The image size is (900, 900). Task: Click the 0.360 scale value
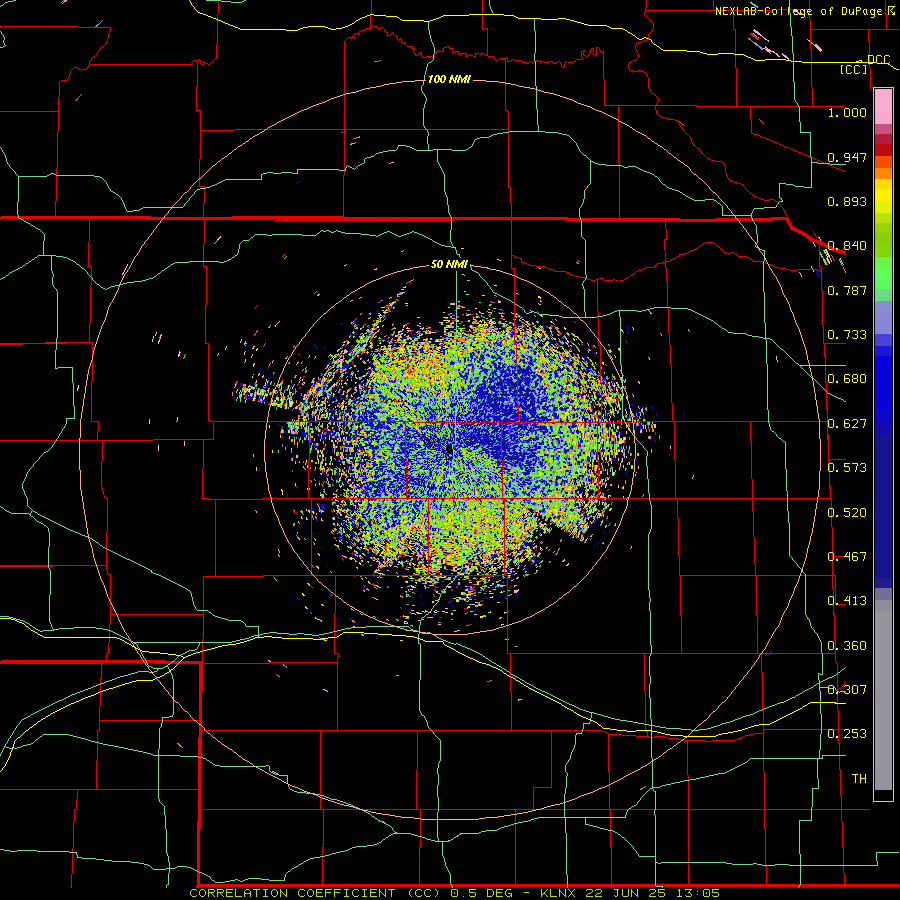click(847, 646)
